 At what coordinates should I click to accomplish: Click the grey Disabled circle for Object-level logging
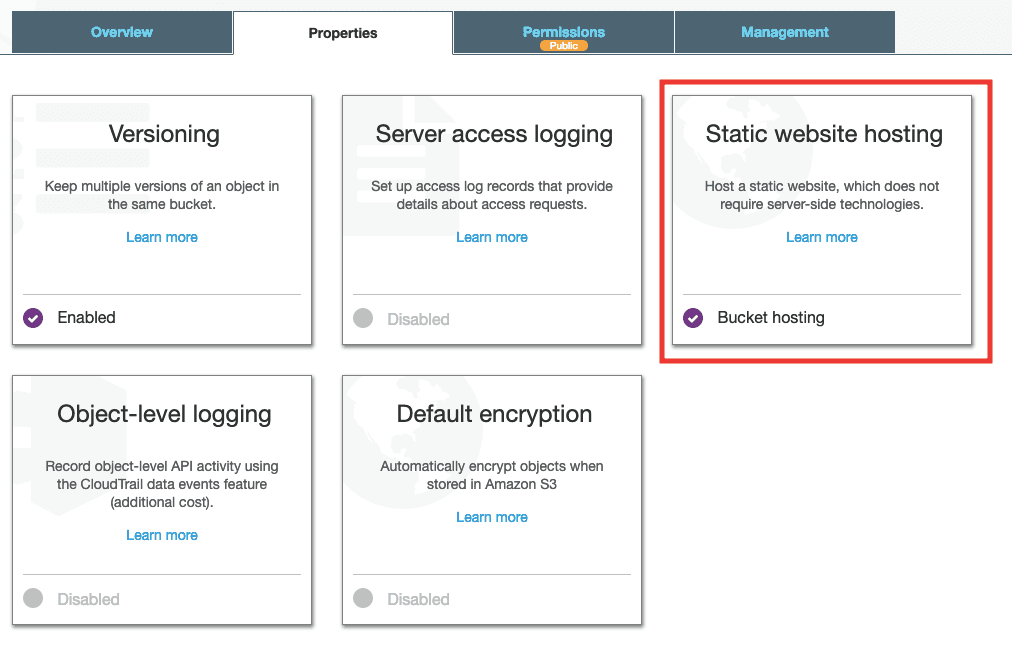click(x=33, y=598)
